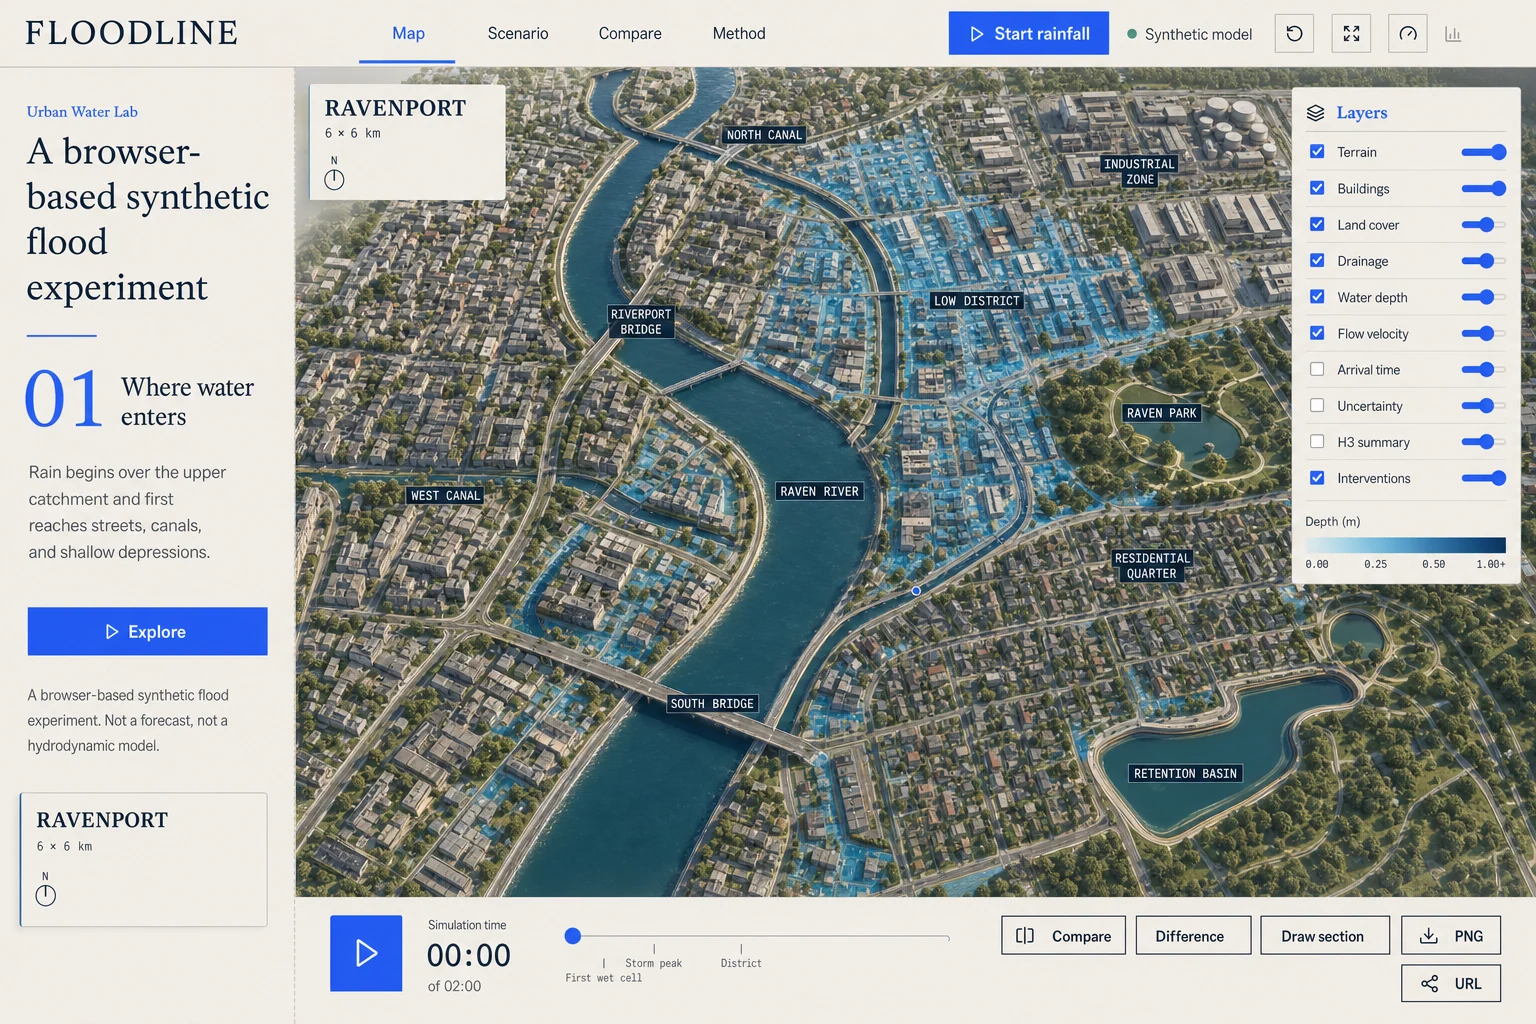Click the compass in the Ravenport map card
The image size is (1536, 1024).
pos(334,179)
